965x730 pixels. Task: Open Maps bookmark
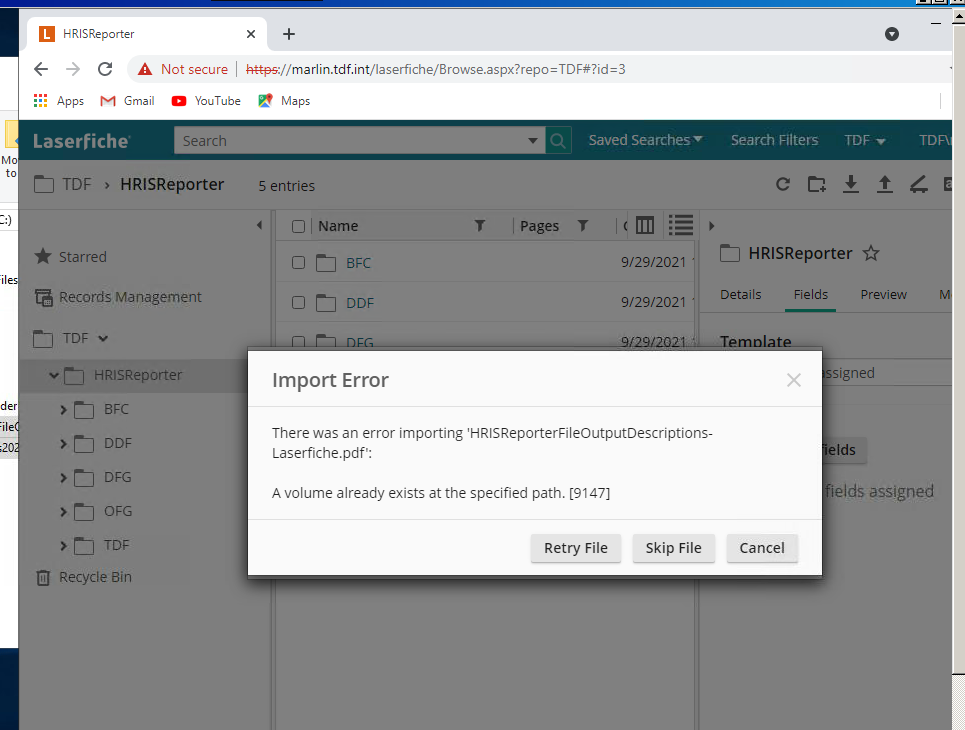coord(284,101)
